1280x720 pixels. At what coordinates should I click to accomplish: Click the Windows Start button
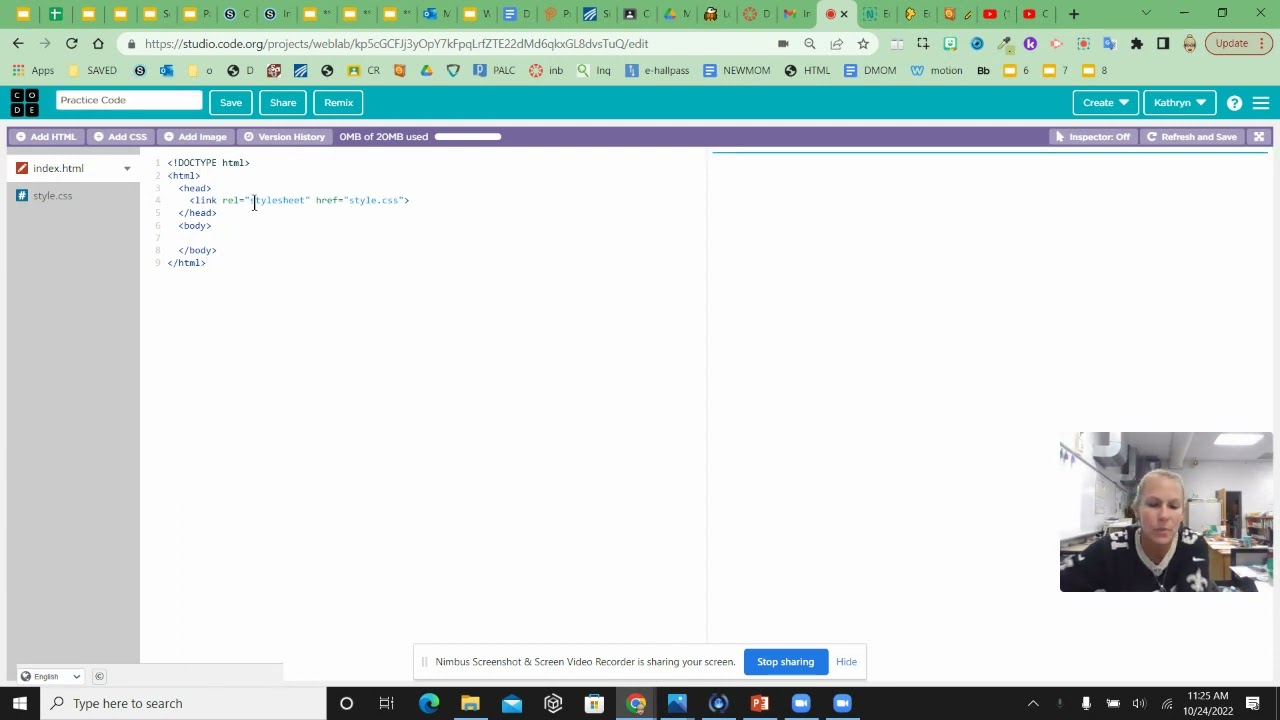click(20, 703)
